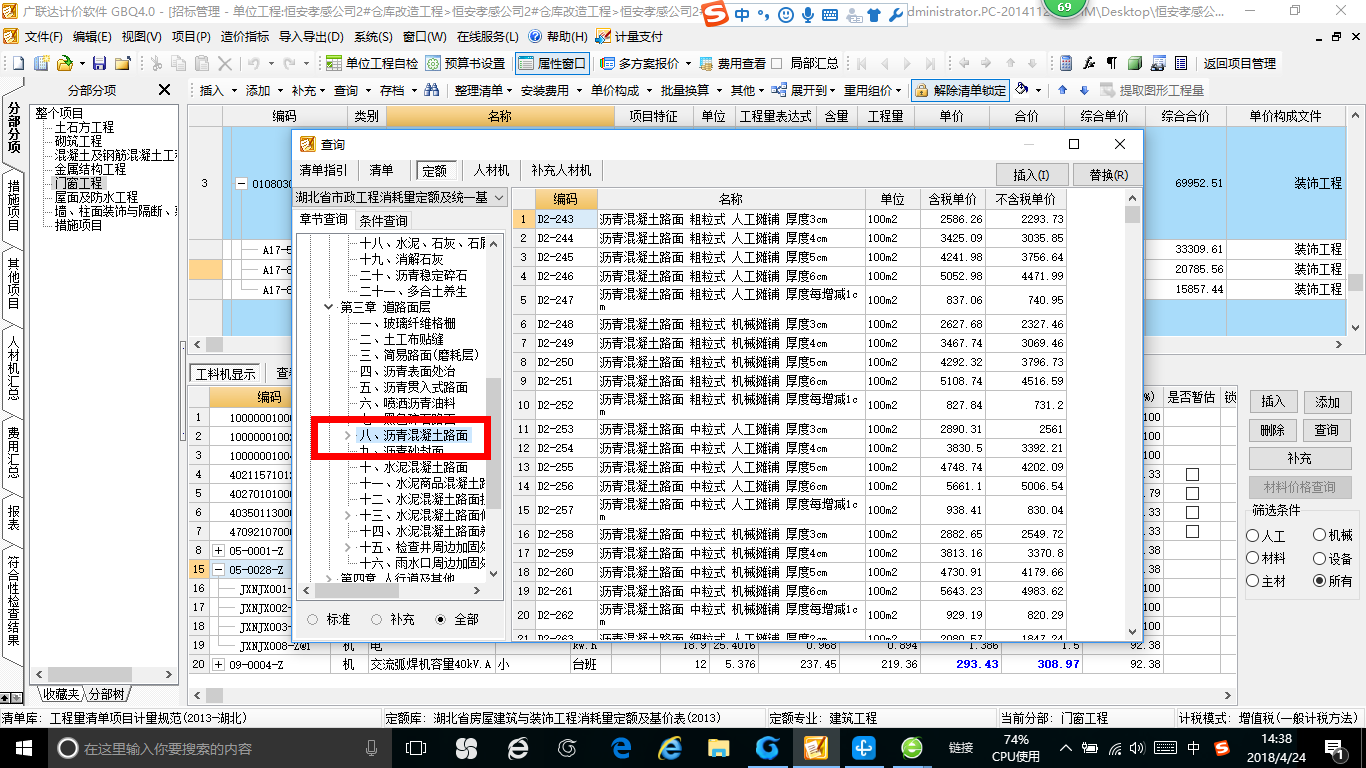The height and width of the screenshot is (768, 1366).
Task: Click the green 3D cube icon
Action: coord(1135,63)
